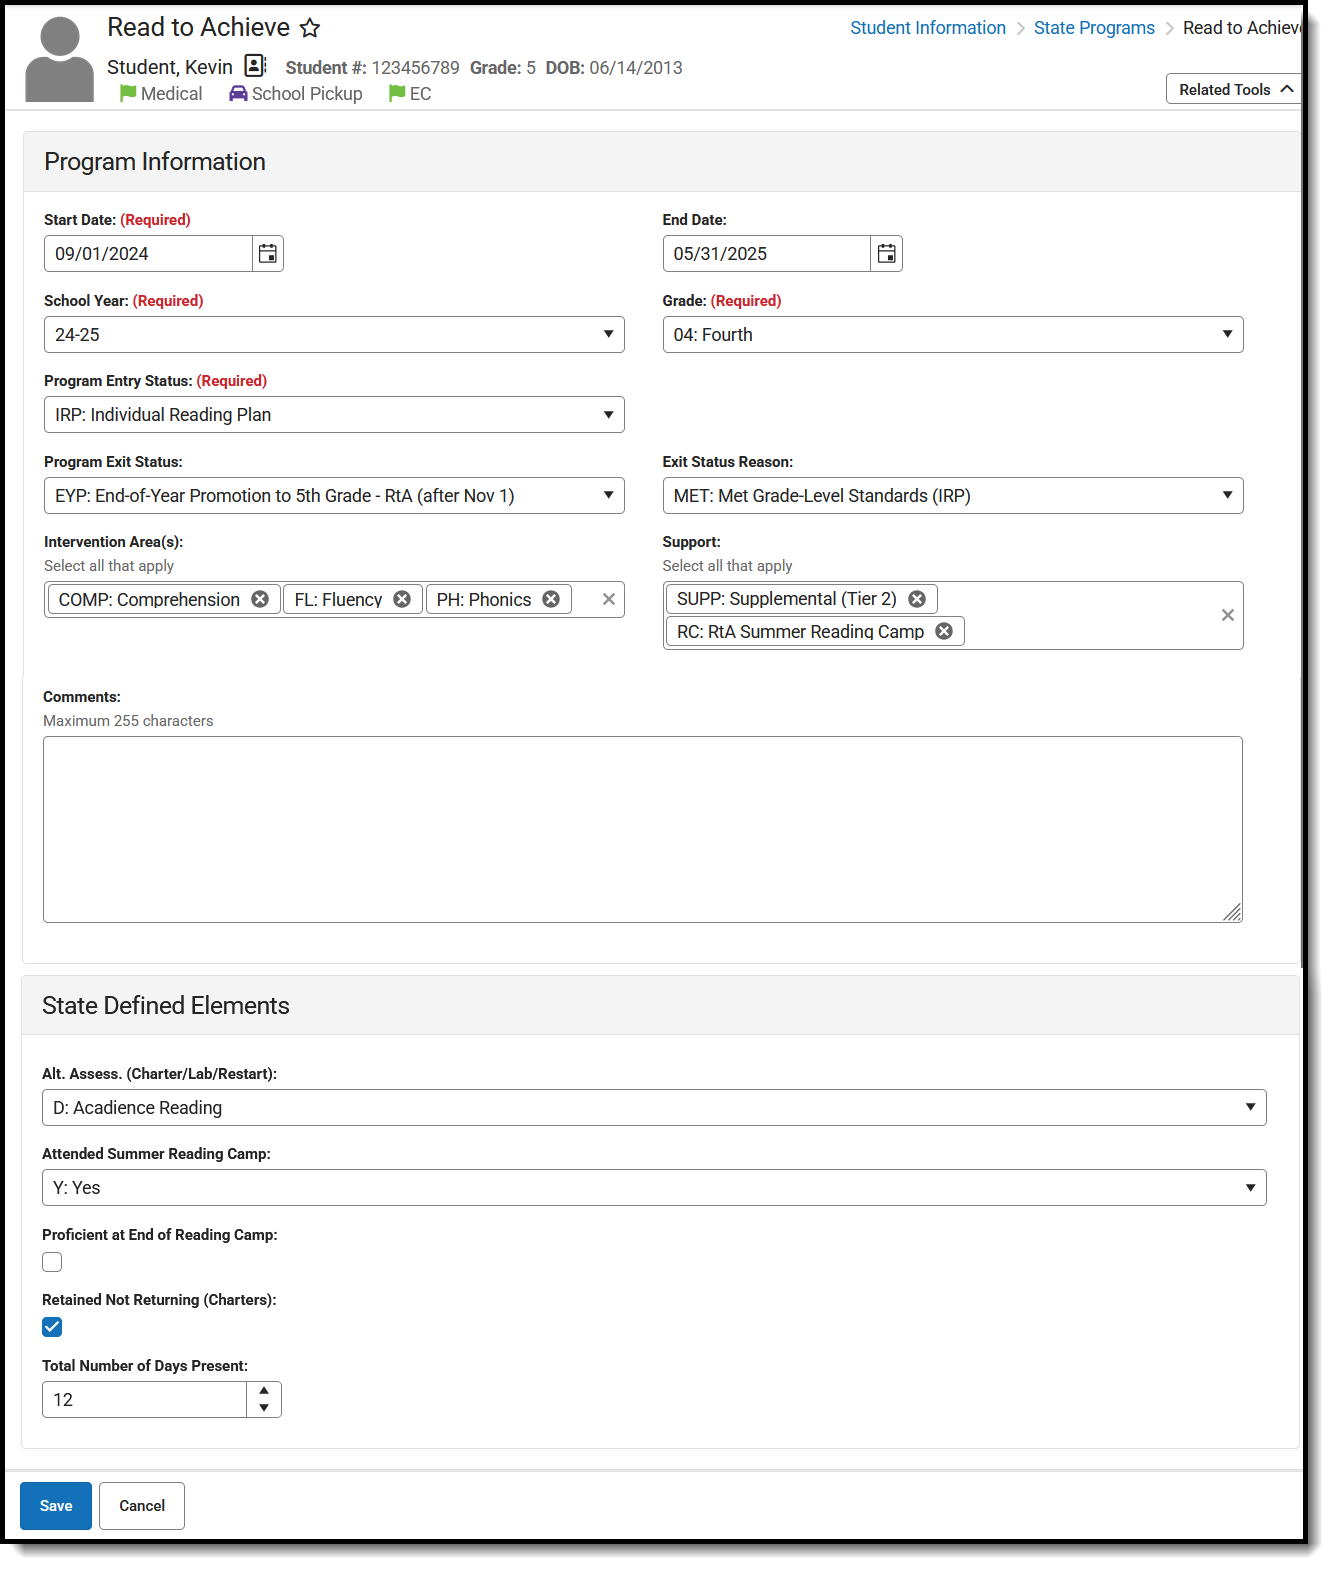Remove the FL: Fluency intervention tag
The height and width of the screenshot is (1569, 1333).
tap(402, 600)
